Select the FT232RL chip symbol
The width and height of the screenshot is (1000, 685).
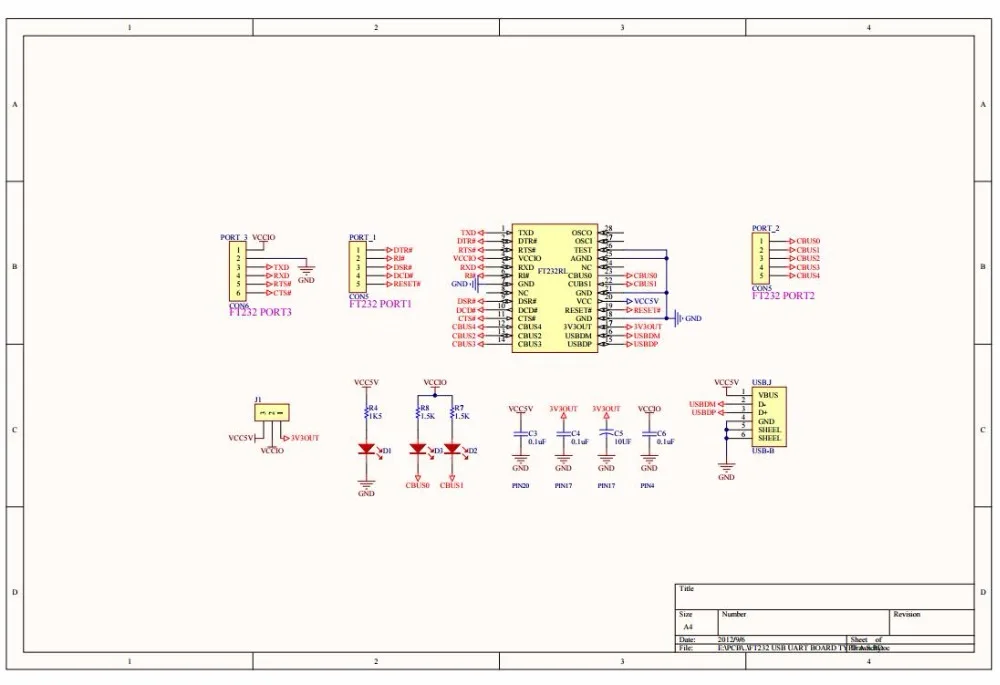555,288
